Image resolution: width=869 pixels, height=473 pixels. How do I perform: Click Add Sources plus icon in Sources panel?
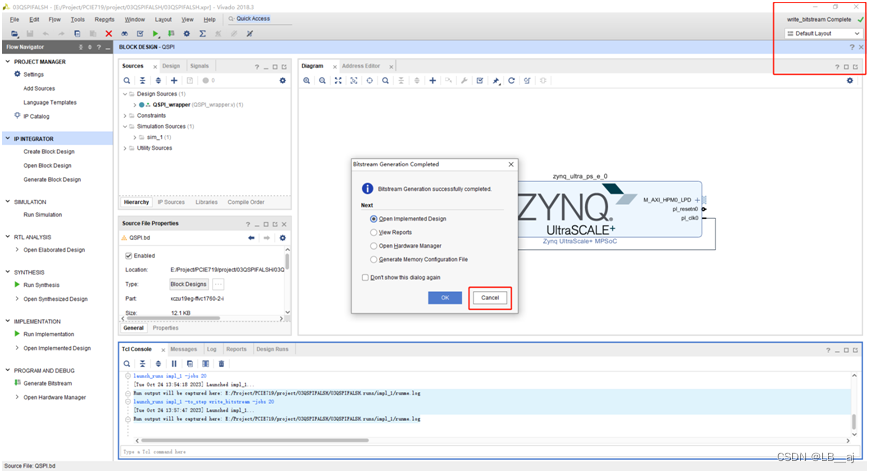tap(174, 80)
